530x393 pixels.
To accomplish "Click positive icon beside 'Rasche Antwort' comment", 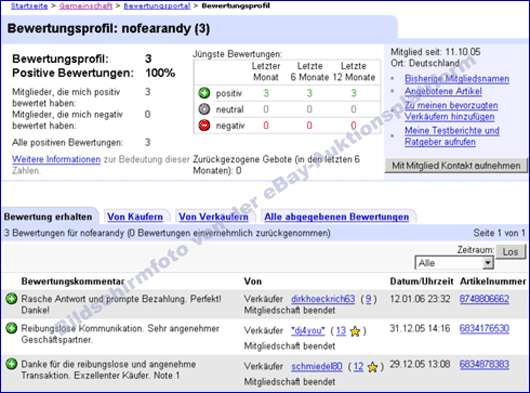I will click(11, 299).
